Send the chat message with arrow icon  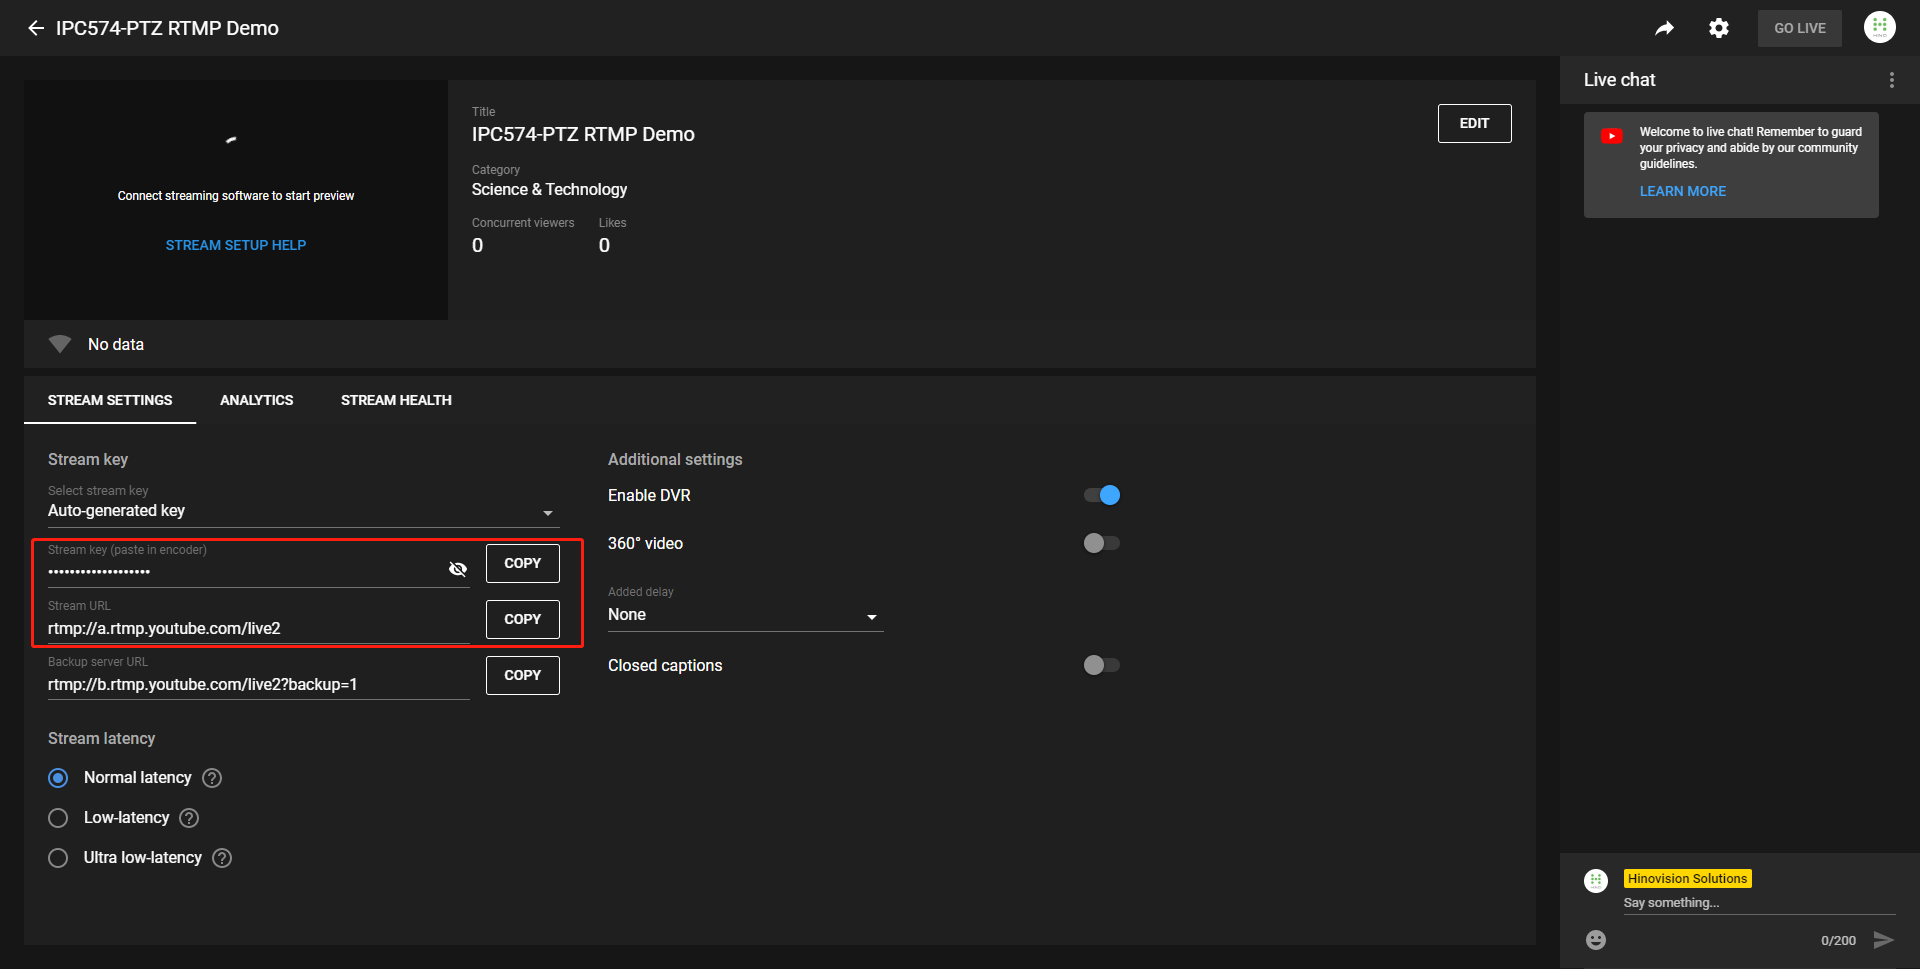pyautogui.click(x=1883, y=939)
